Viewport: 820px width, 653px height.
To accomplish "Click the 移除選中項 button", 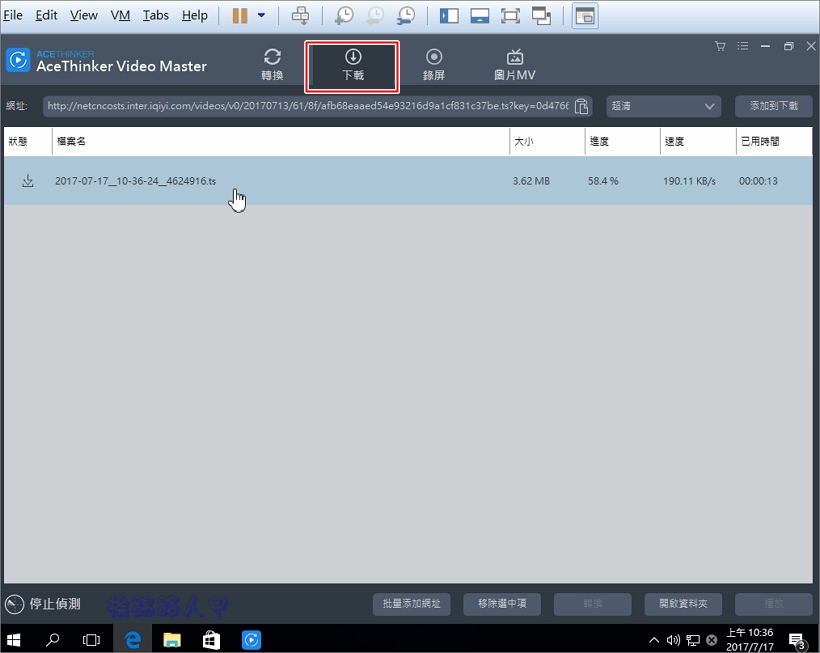I will 502,604.
